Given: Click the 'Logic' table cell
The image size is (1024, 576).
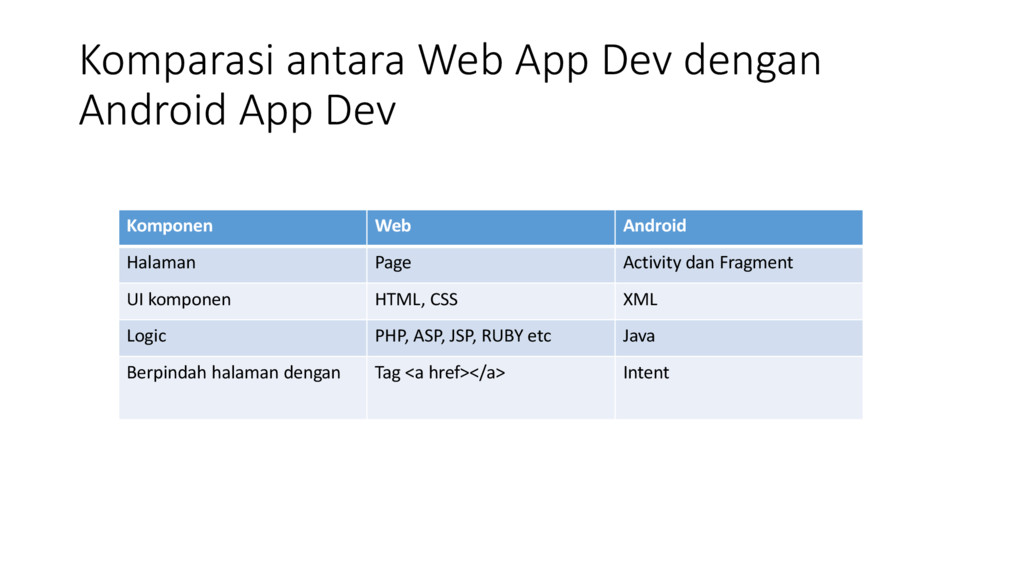Looking at the screenshot, I should click(x=243, y=337).
